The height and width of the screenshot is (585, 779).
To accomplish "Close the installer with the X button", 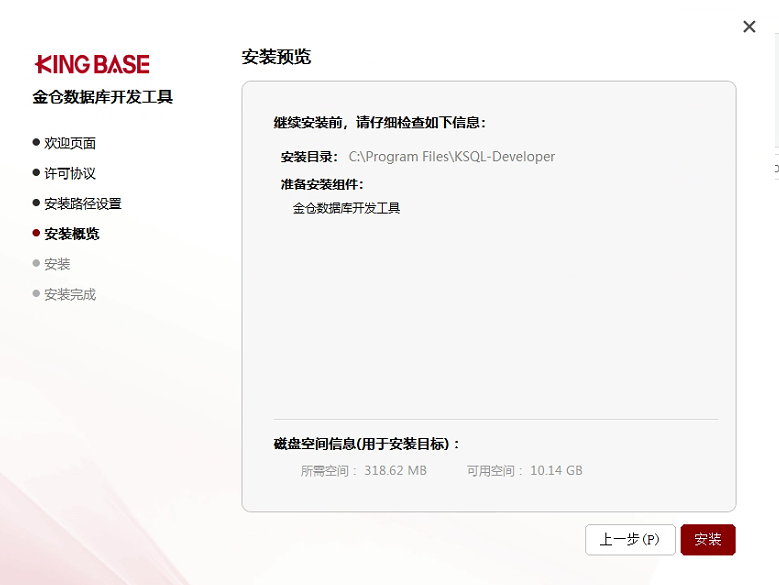I will click(x=749, y=27).
